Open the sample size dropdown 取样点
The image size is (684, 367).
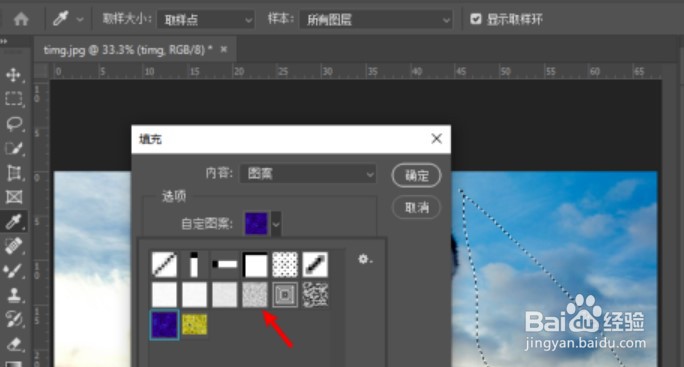(x=205, y=20)
